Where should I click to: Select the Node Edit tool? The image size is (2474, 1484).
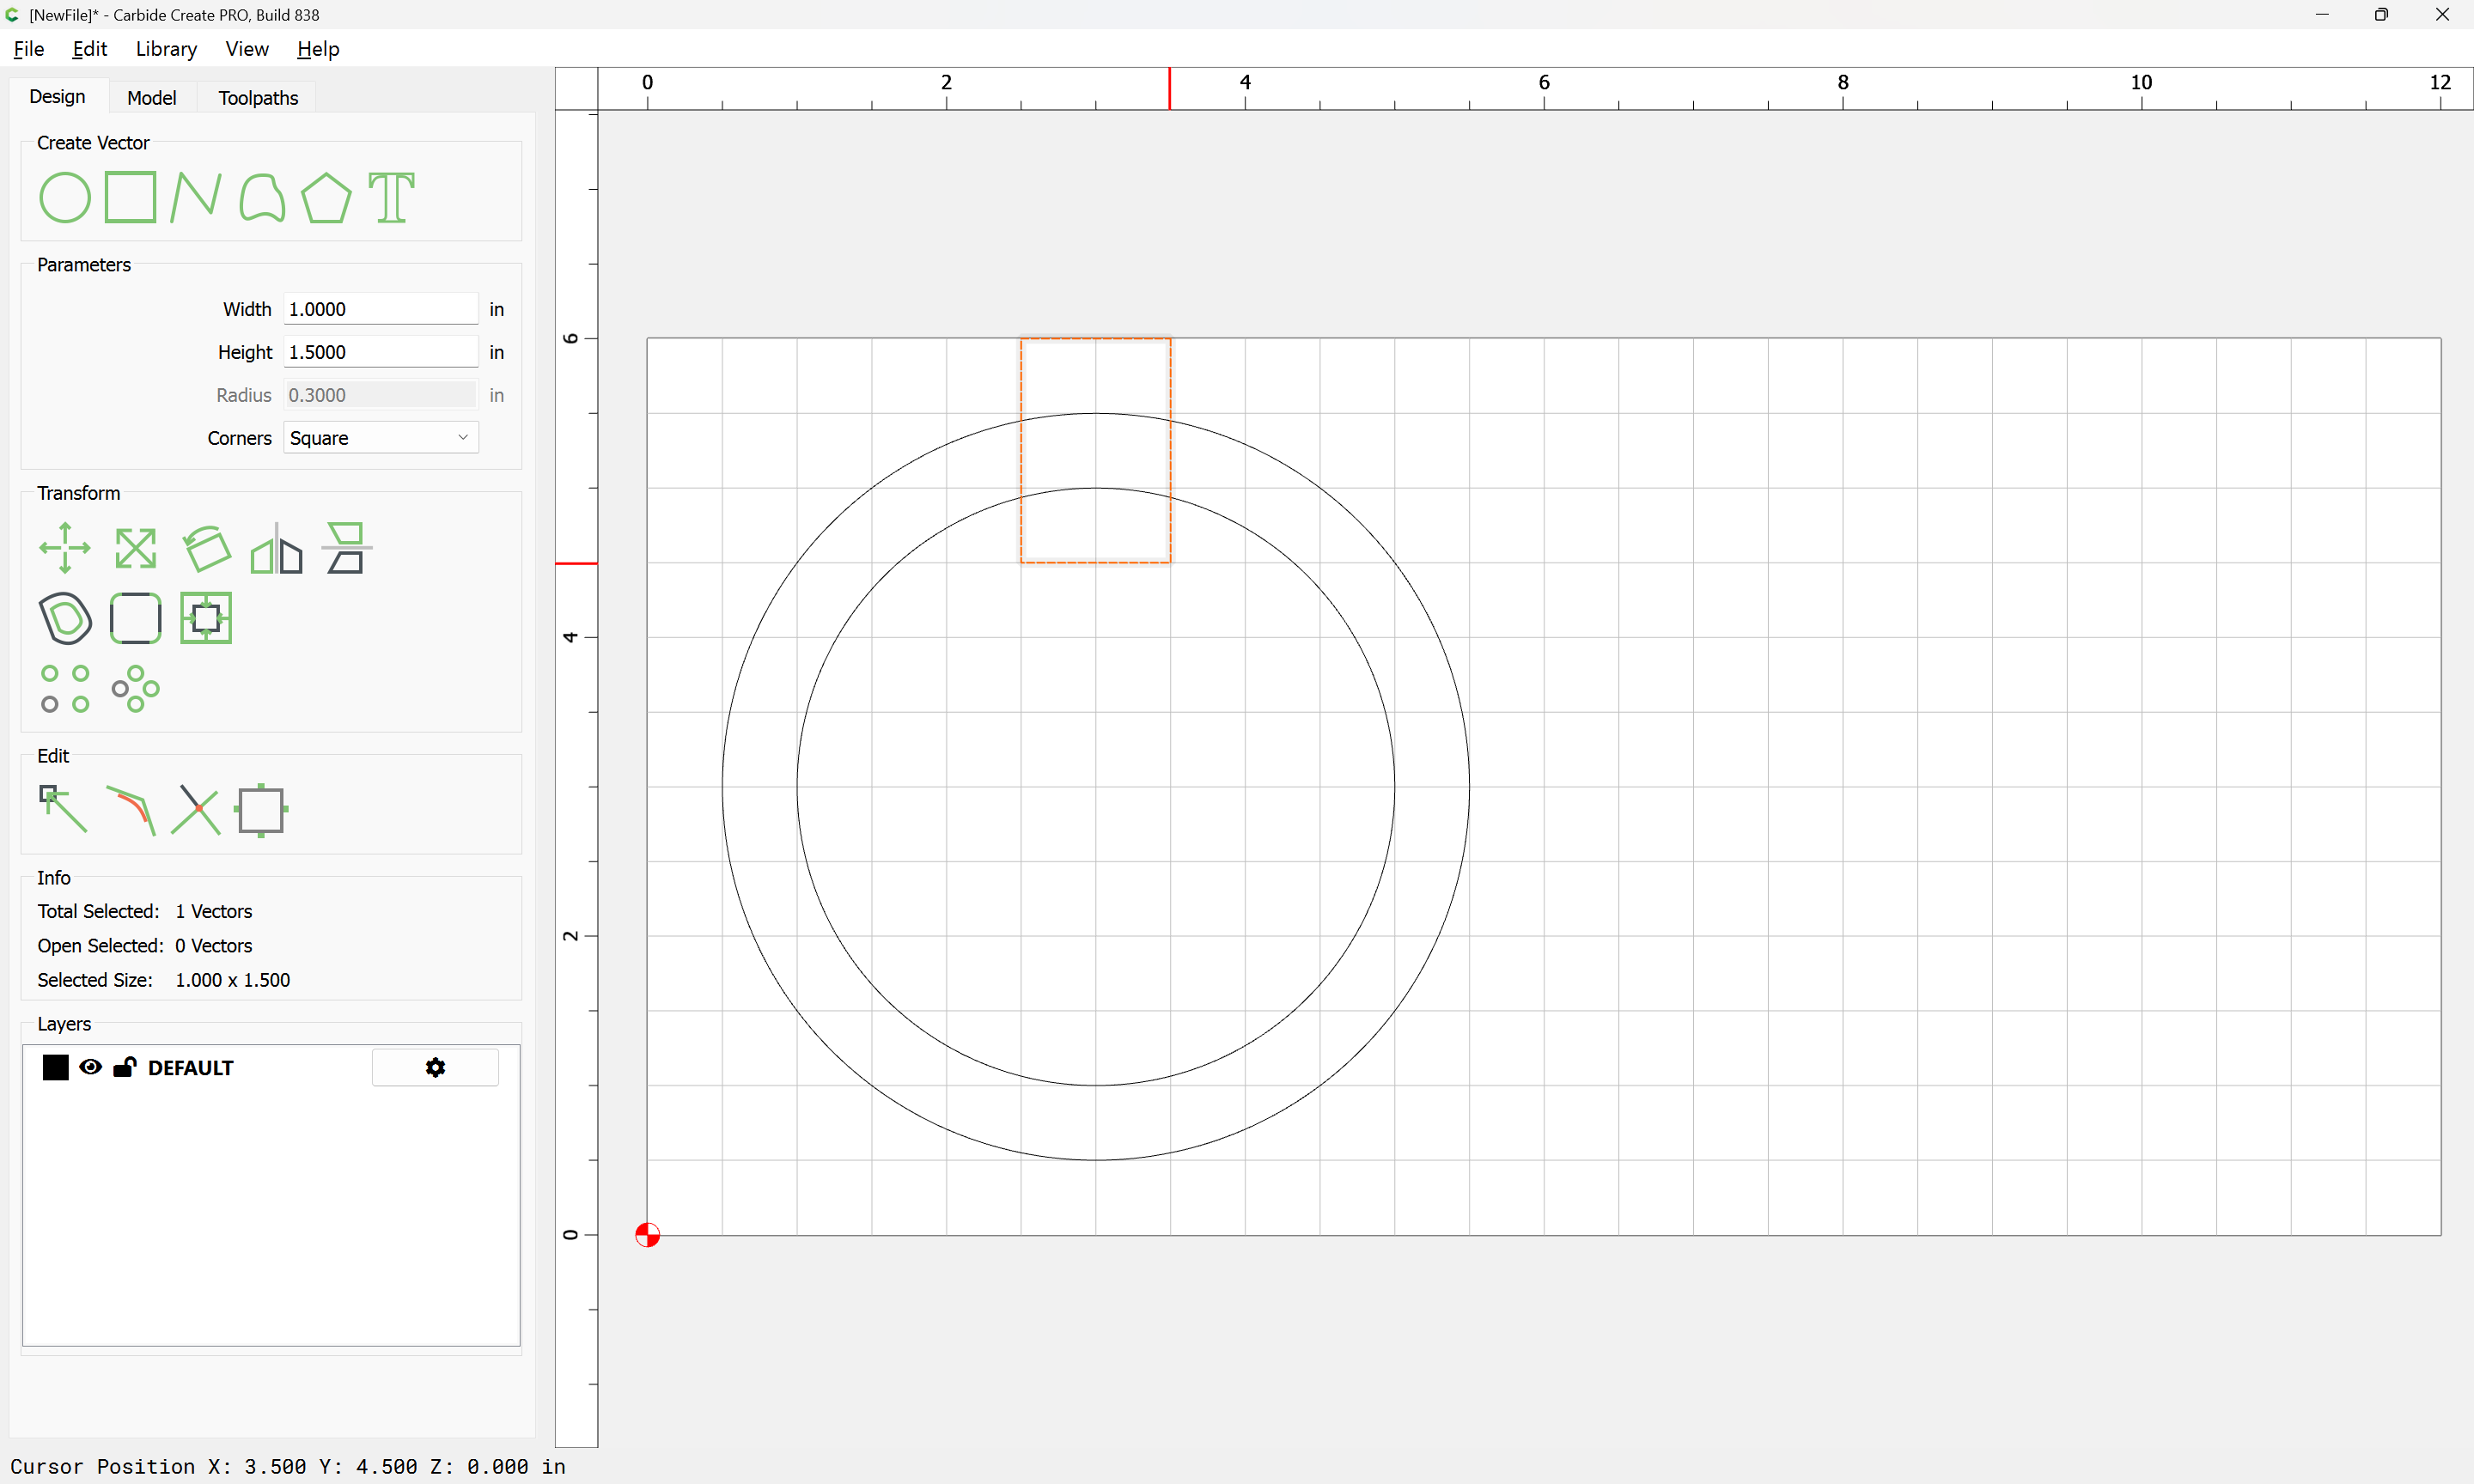pos(62,808)
